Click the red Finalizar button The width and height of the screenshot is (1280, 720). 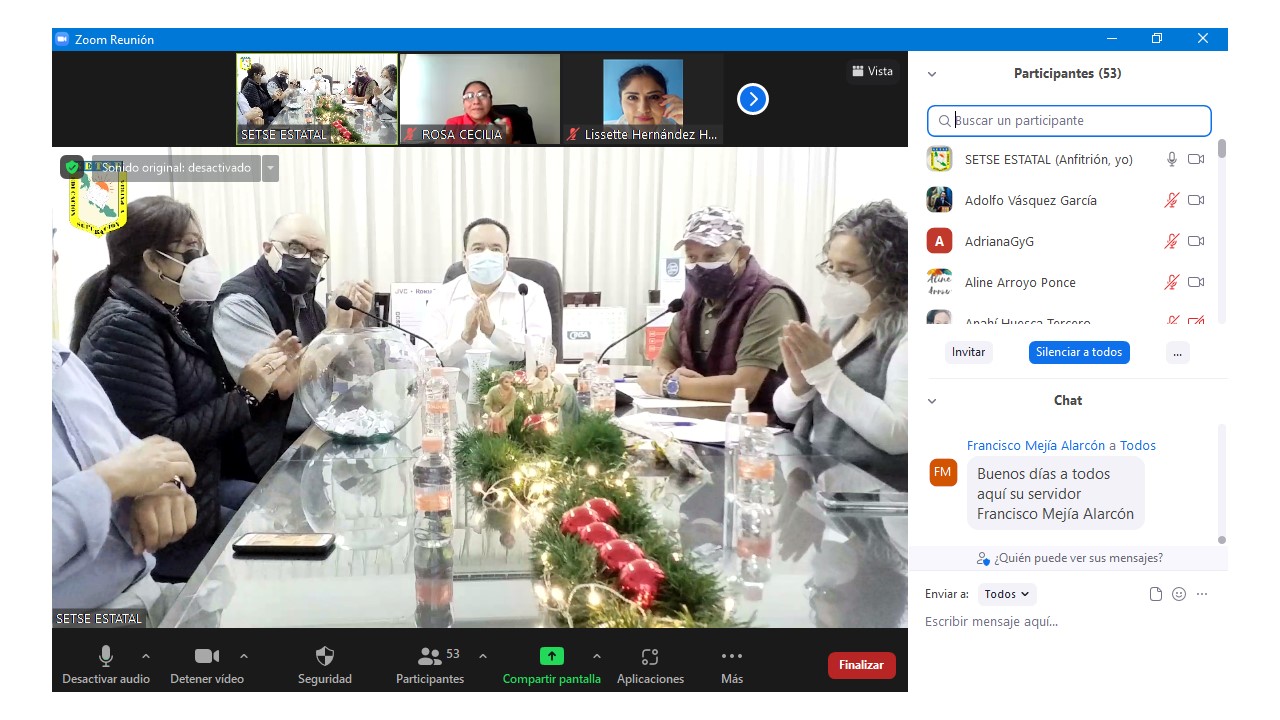[862, 665]
